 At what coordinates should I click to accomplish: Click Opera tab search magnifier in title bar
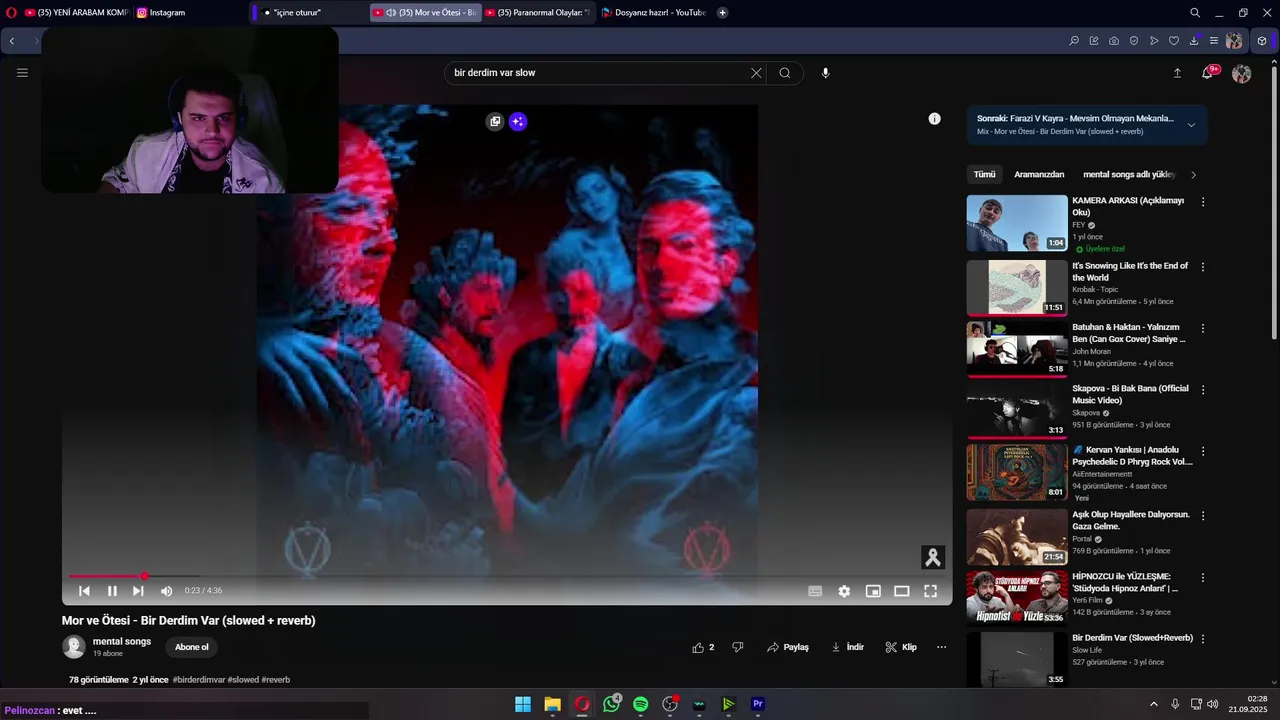pyautogui.click(x=1195, y=13)
